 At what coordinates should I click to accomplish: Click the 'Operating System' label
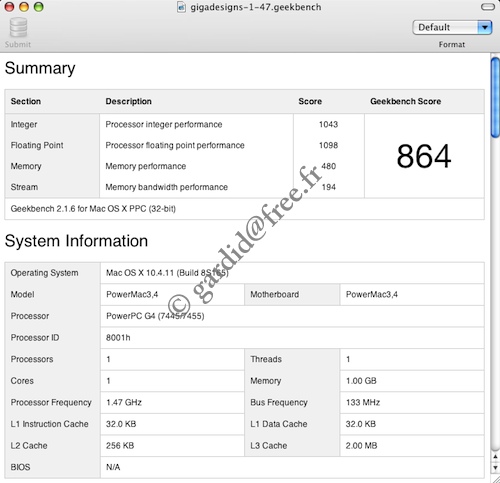pos(45,273)
